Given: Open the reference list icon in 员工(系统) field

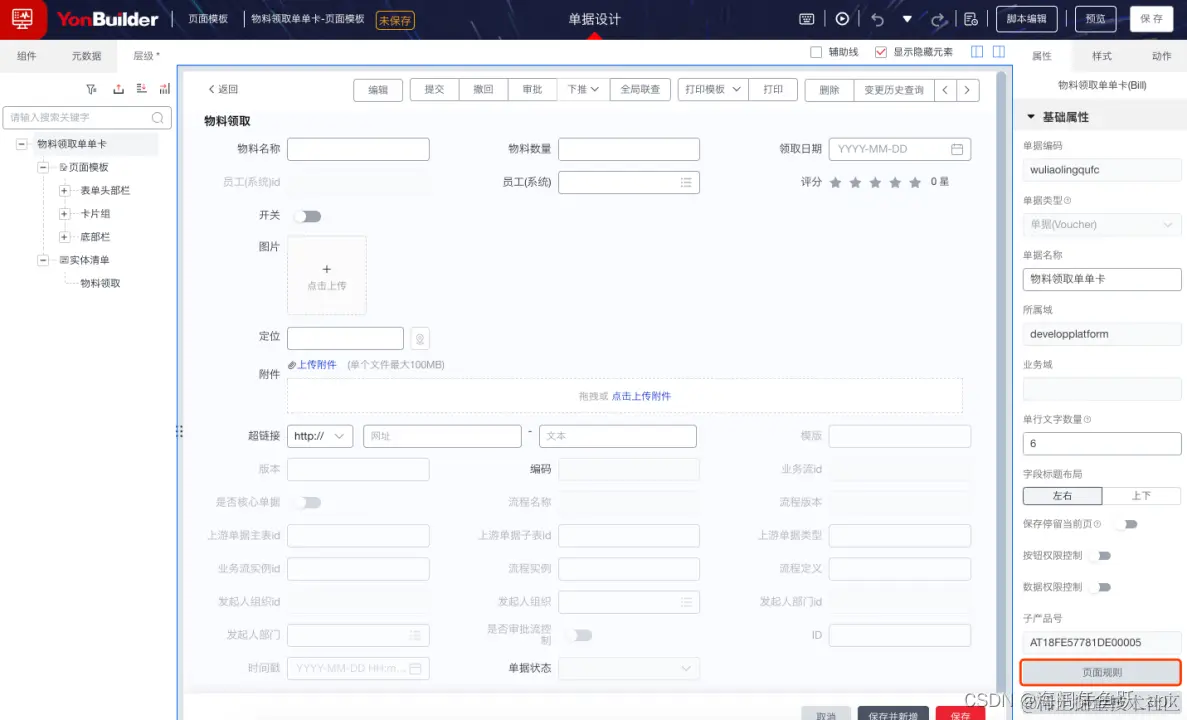Looking at the screenshot, I should tap(686, 182).
